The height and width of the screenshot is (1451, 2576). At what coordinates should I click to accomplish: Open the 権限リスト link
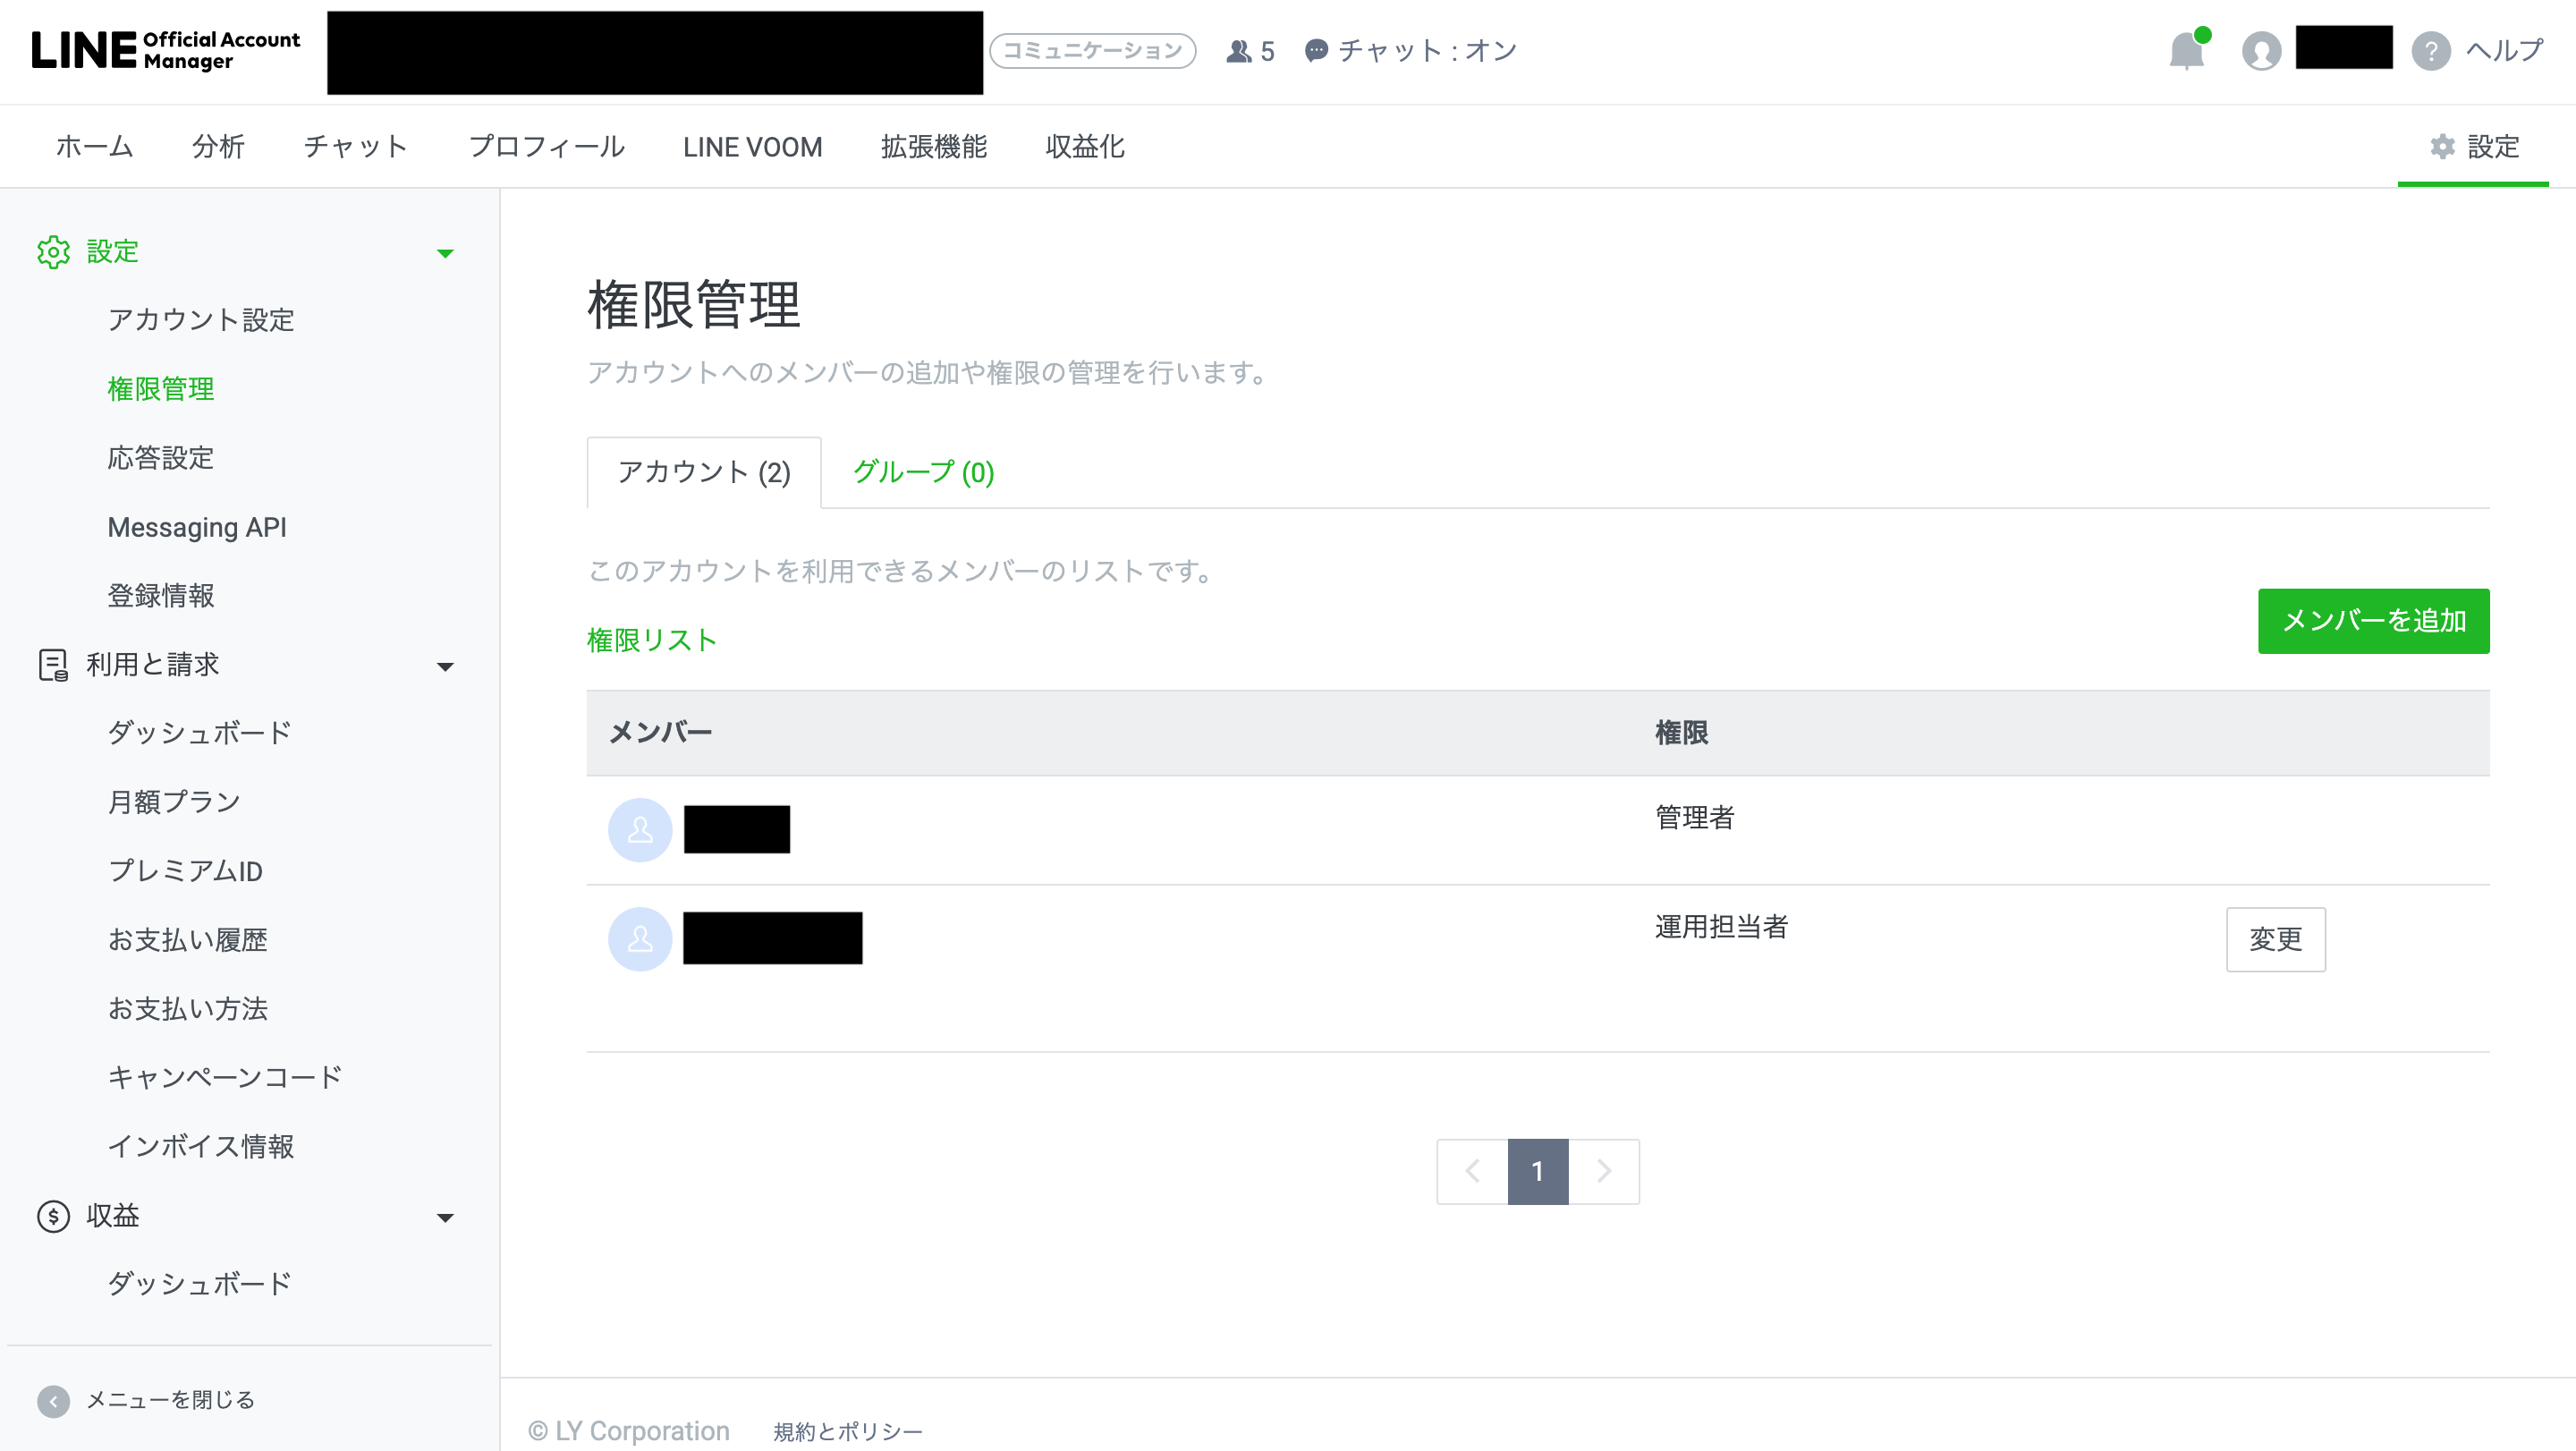[x=651, y=640]
